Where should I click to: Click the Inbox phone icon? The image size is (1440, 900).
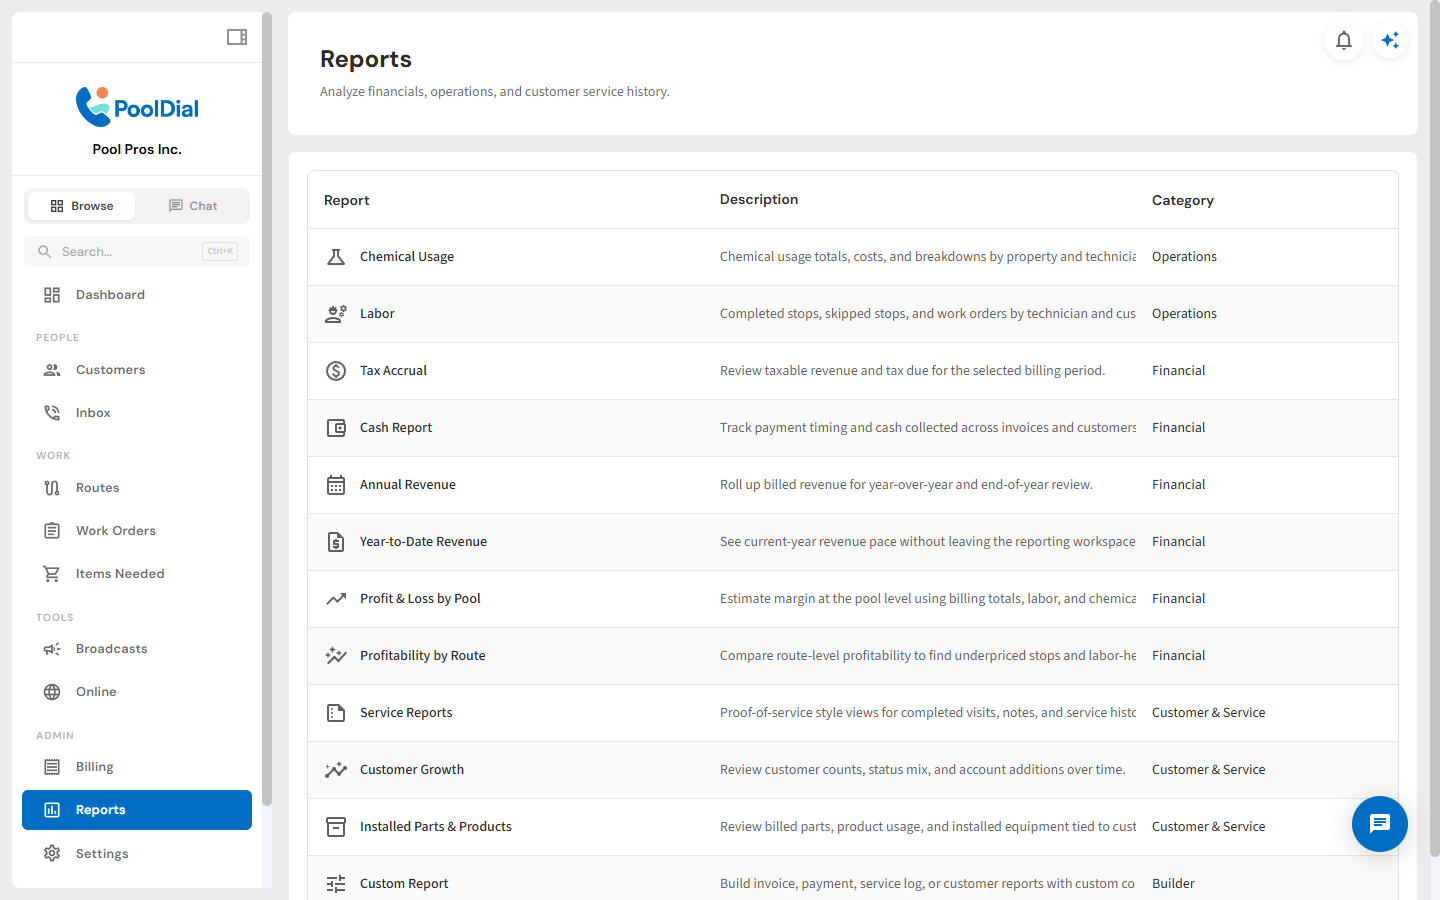pyautogui.click(x=52, y=413)
